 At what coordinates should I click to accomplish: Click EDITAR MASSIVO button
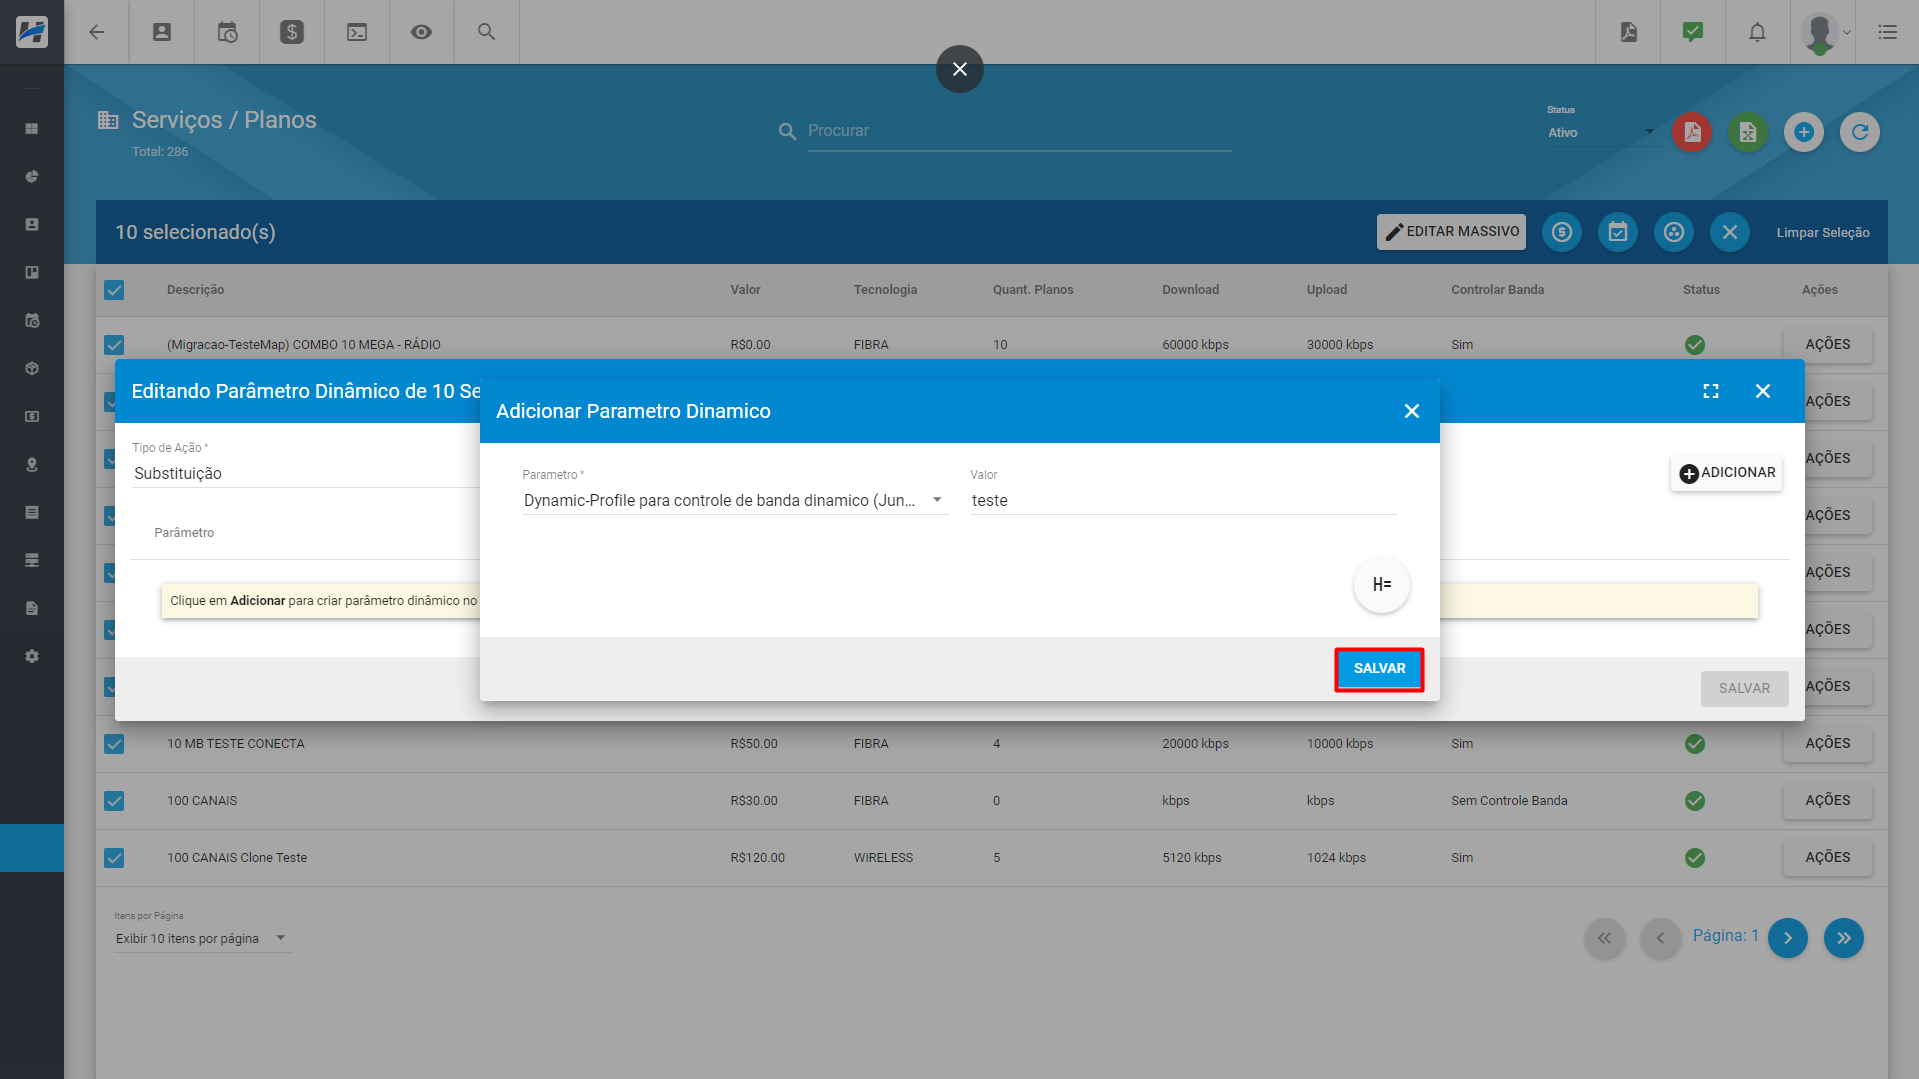(x=1451, y=232)
